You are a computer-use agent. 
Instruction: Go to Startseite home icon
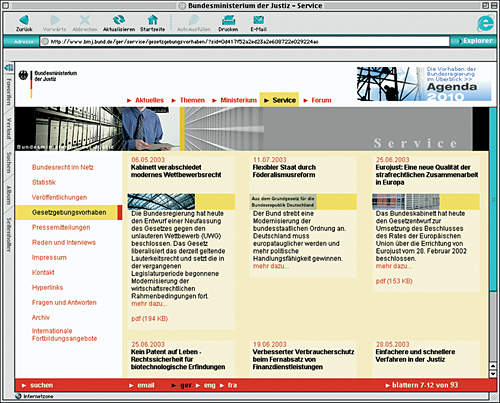point(153,20)
